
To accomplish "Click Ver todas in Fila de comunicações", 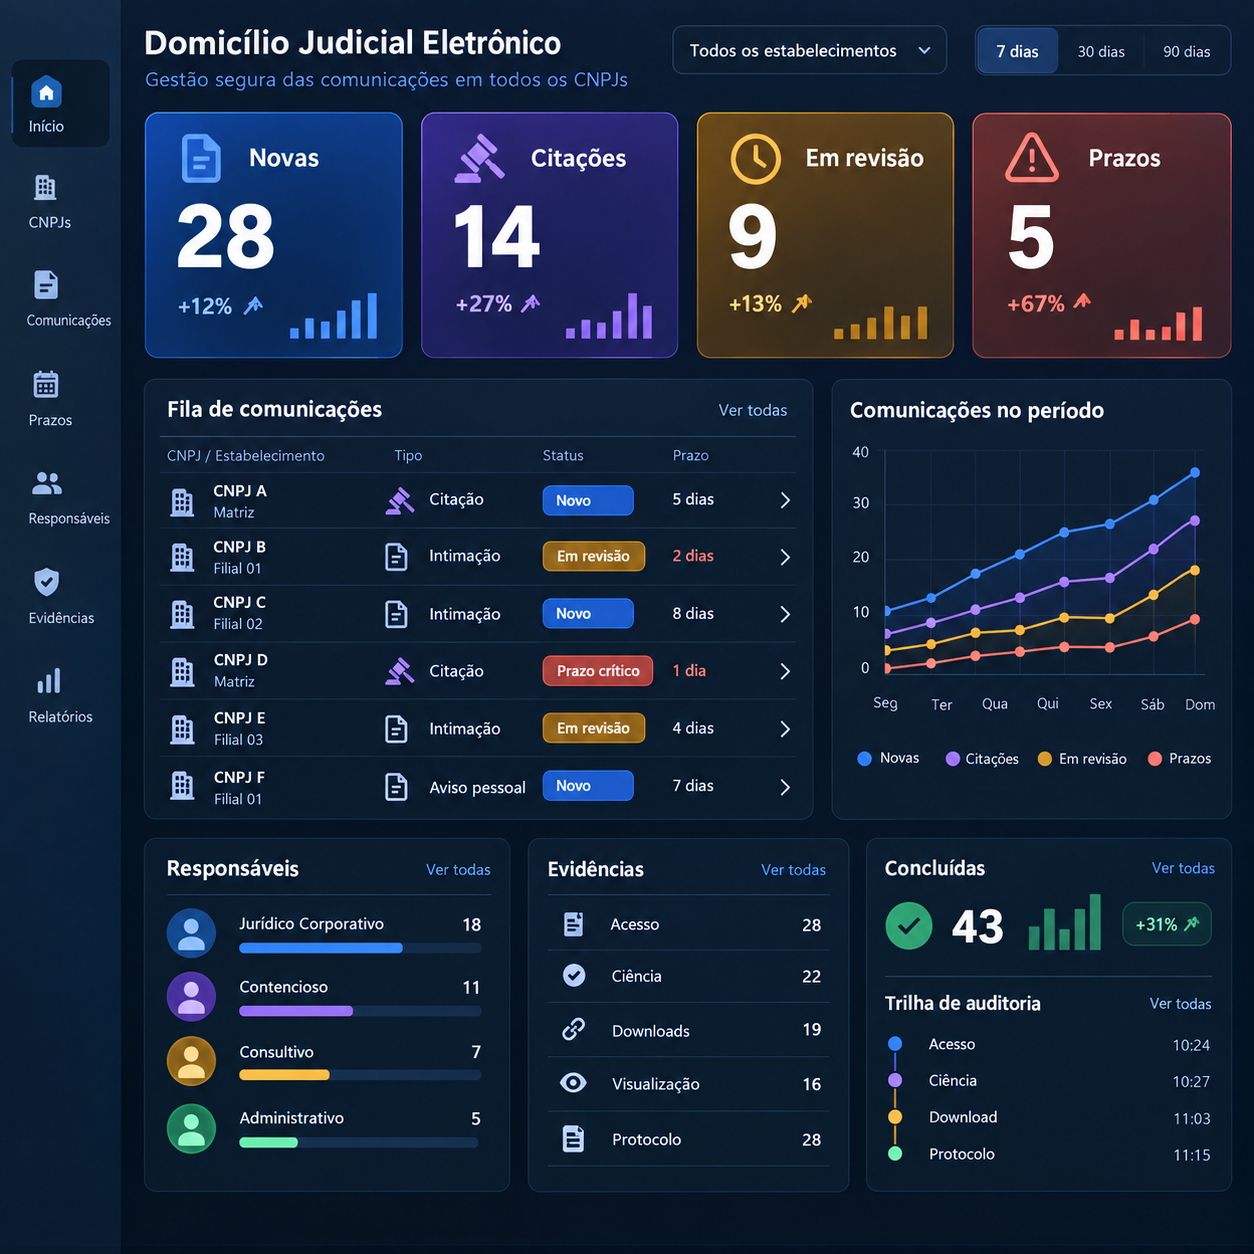I will (x=753, y=410).
